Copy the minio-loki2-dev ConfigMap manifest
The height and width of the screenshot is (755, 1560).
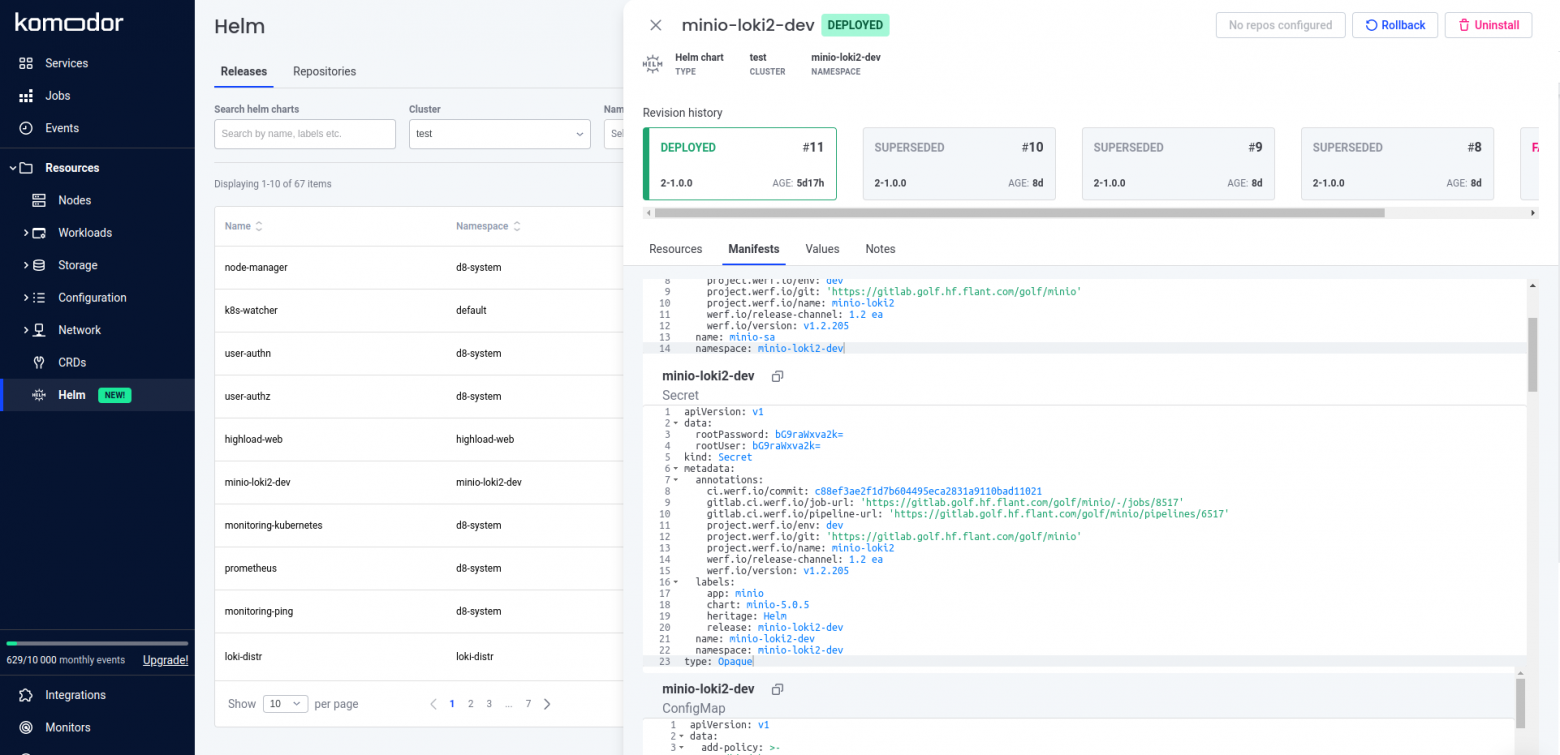click(777, 689)
